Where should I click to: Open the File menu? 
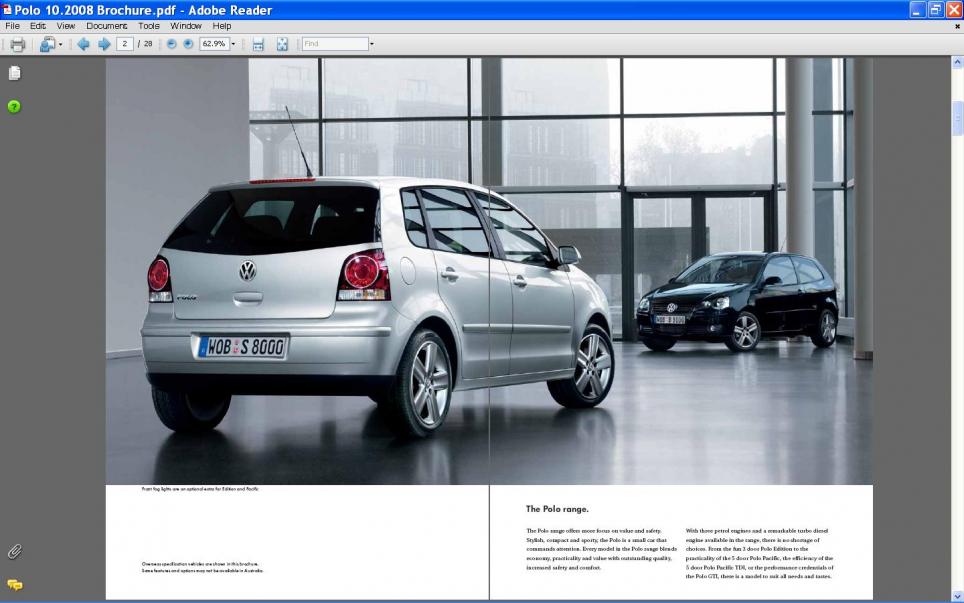coord(12,26)
